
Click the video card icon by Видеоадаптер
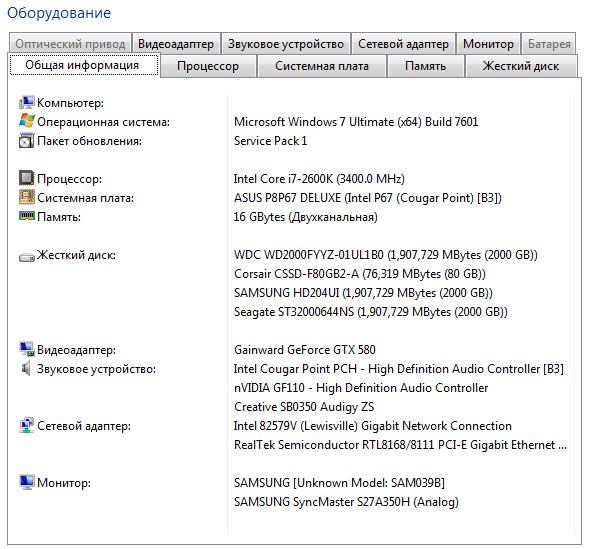(x=27, y=349)
